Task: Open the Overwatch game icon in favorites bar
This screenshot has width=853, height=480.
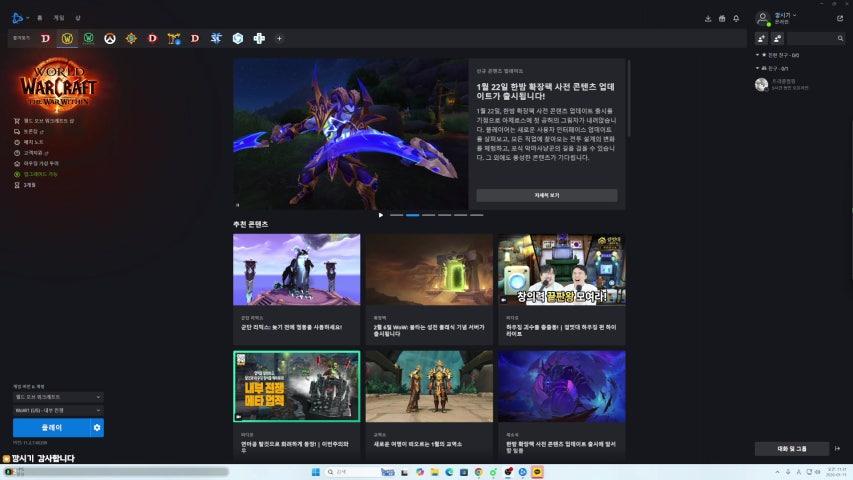Action: [x=110, y=38]
